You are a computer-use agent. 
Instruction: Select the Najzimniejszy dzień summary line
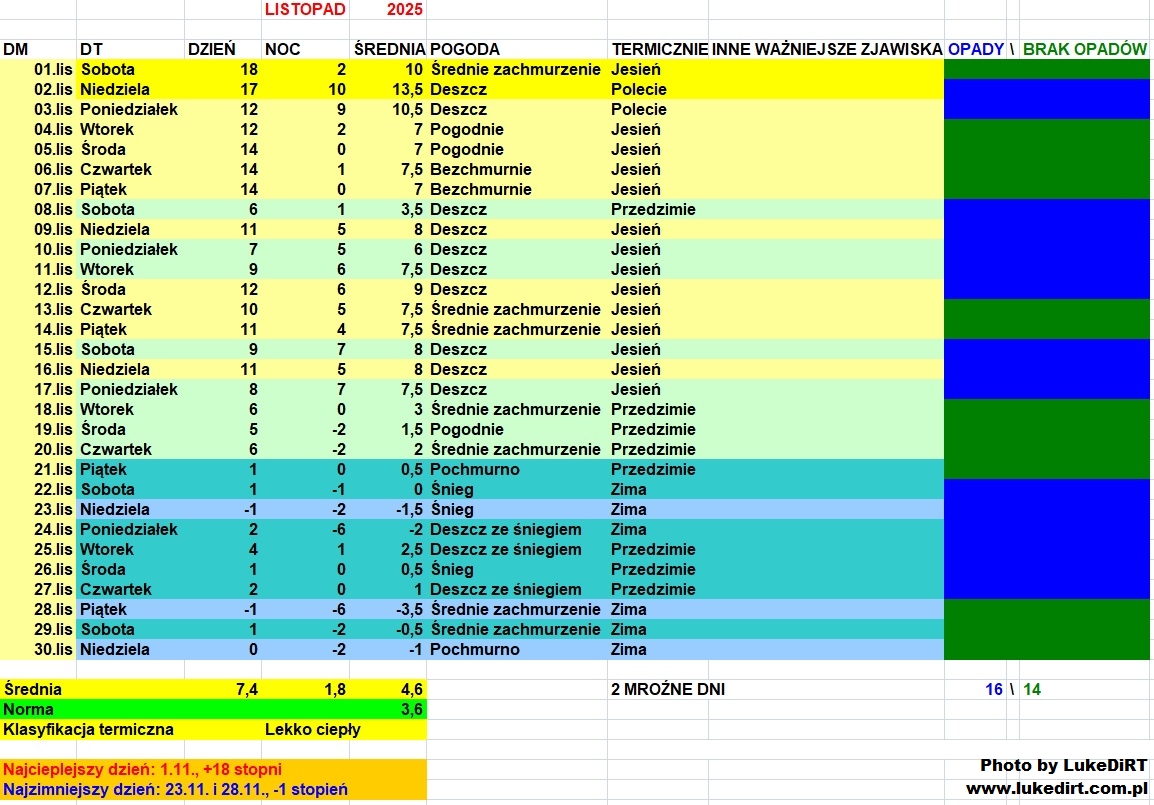[175, 789]
